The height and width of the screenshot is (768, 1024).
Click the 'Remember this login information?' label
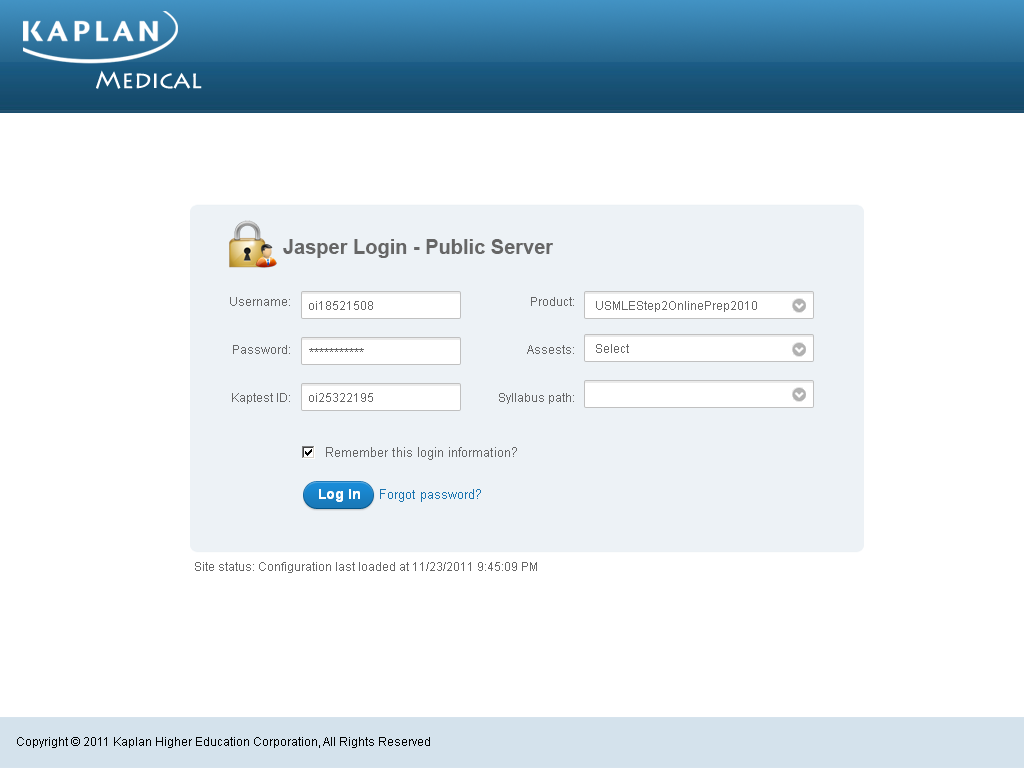click(421, 453)
